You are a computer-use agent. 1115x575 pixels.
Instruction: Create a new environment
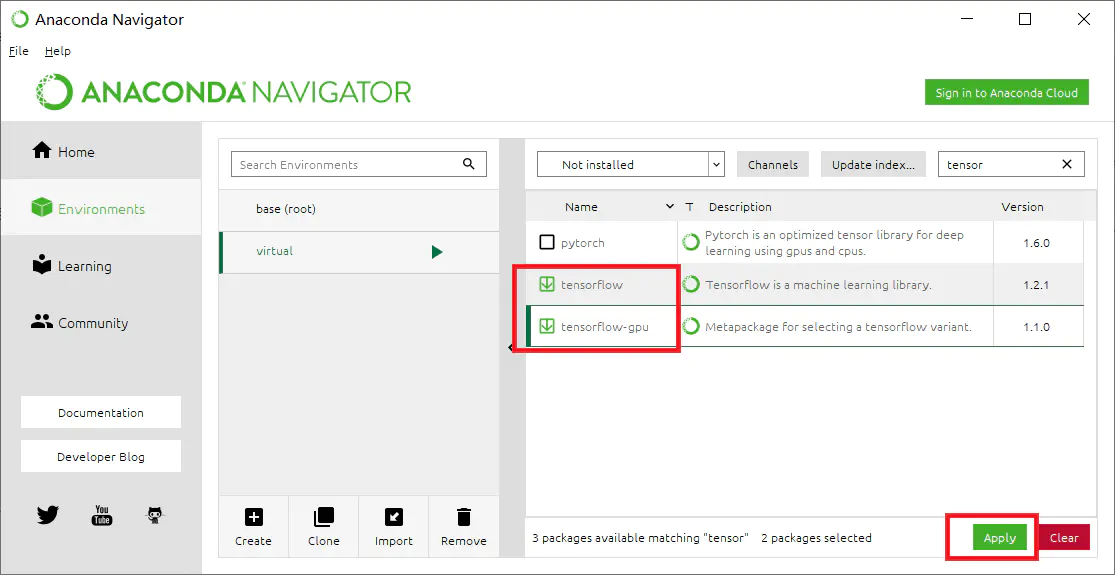(253, 527)
